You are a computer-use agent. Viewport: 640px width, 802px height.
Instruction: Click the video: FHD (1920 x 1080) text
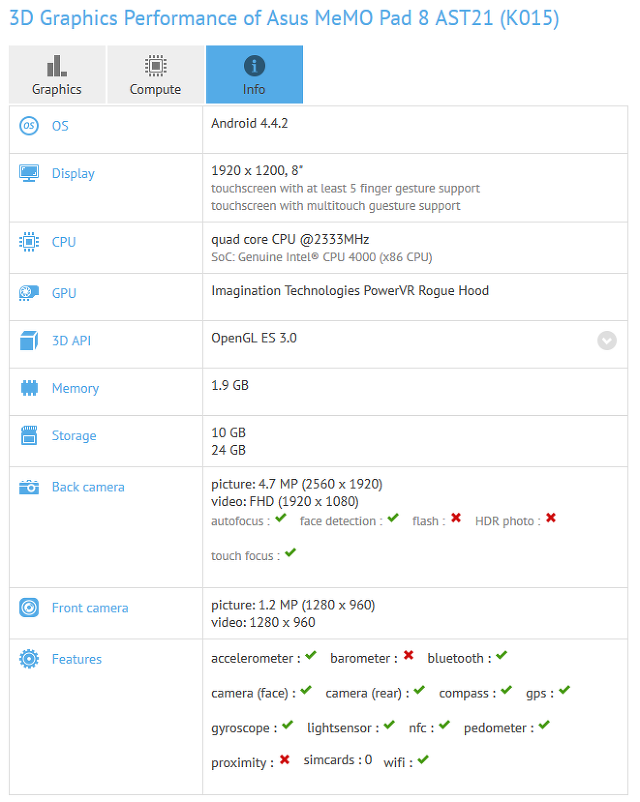tap(285, 502)
